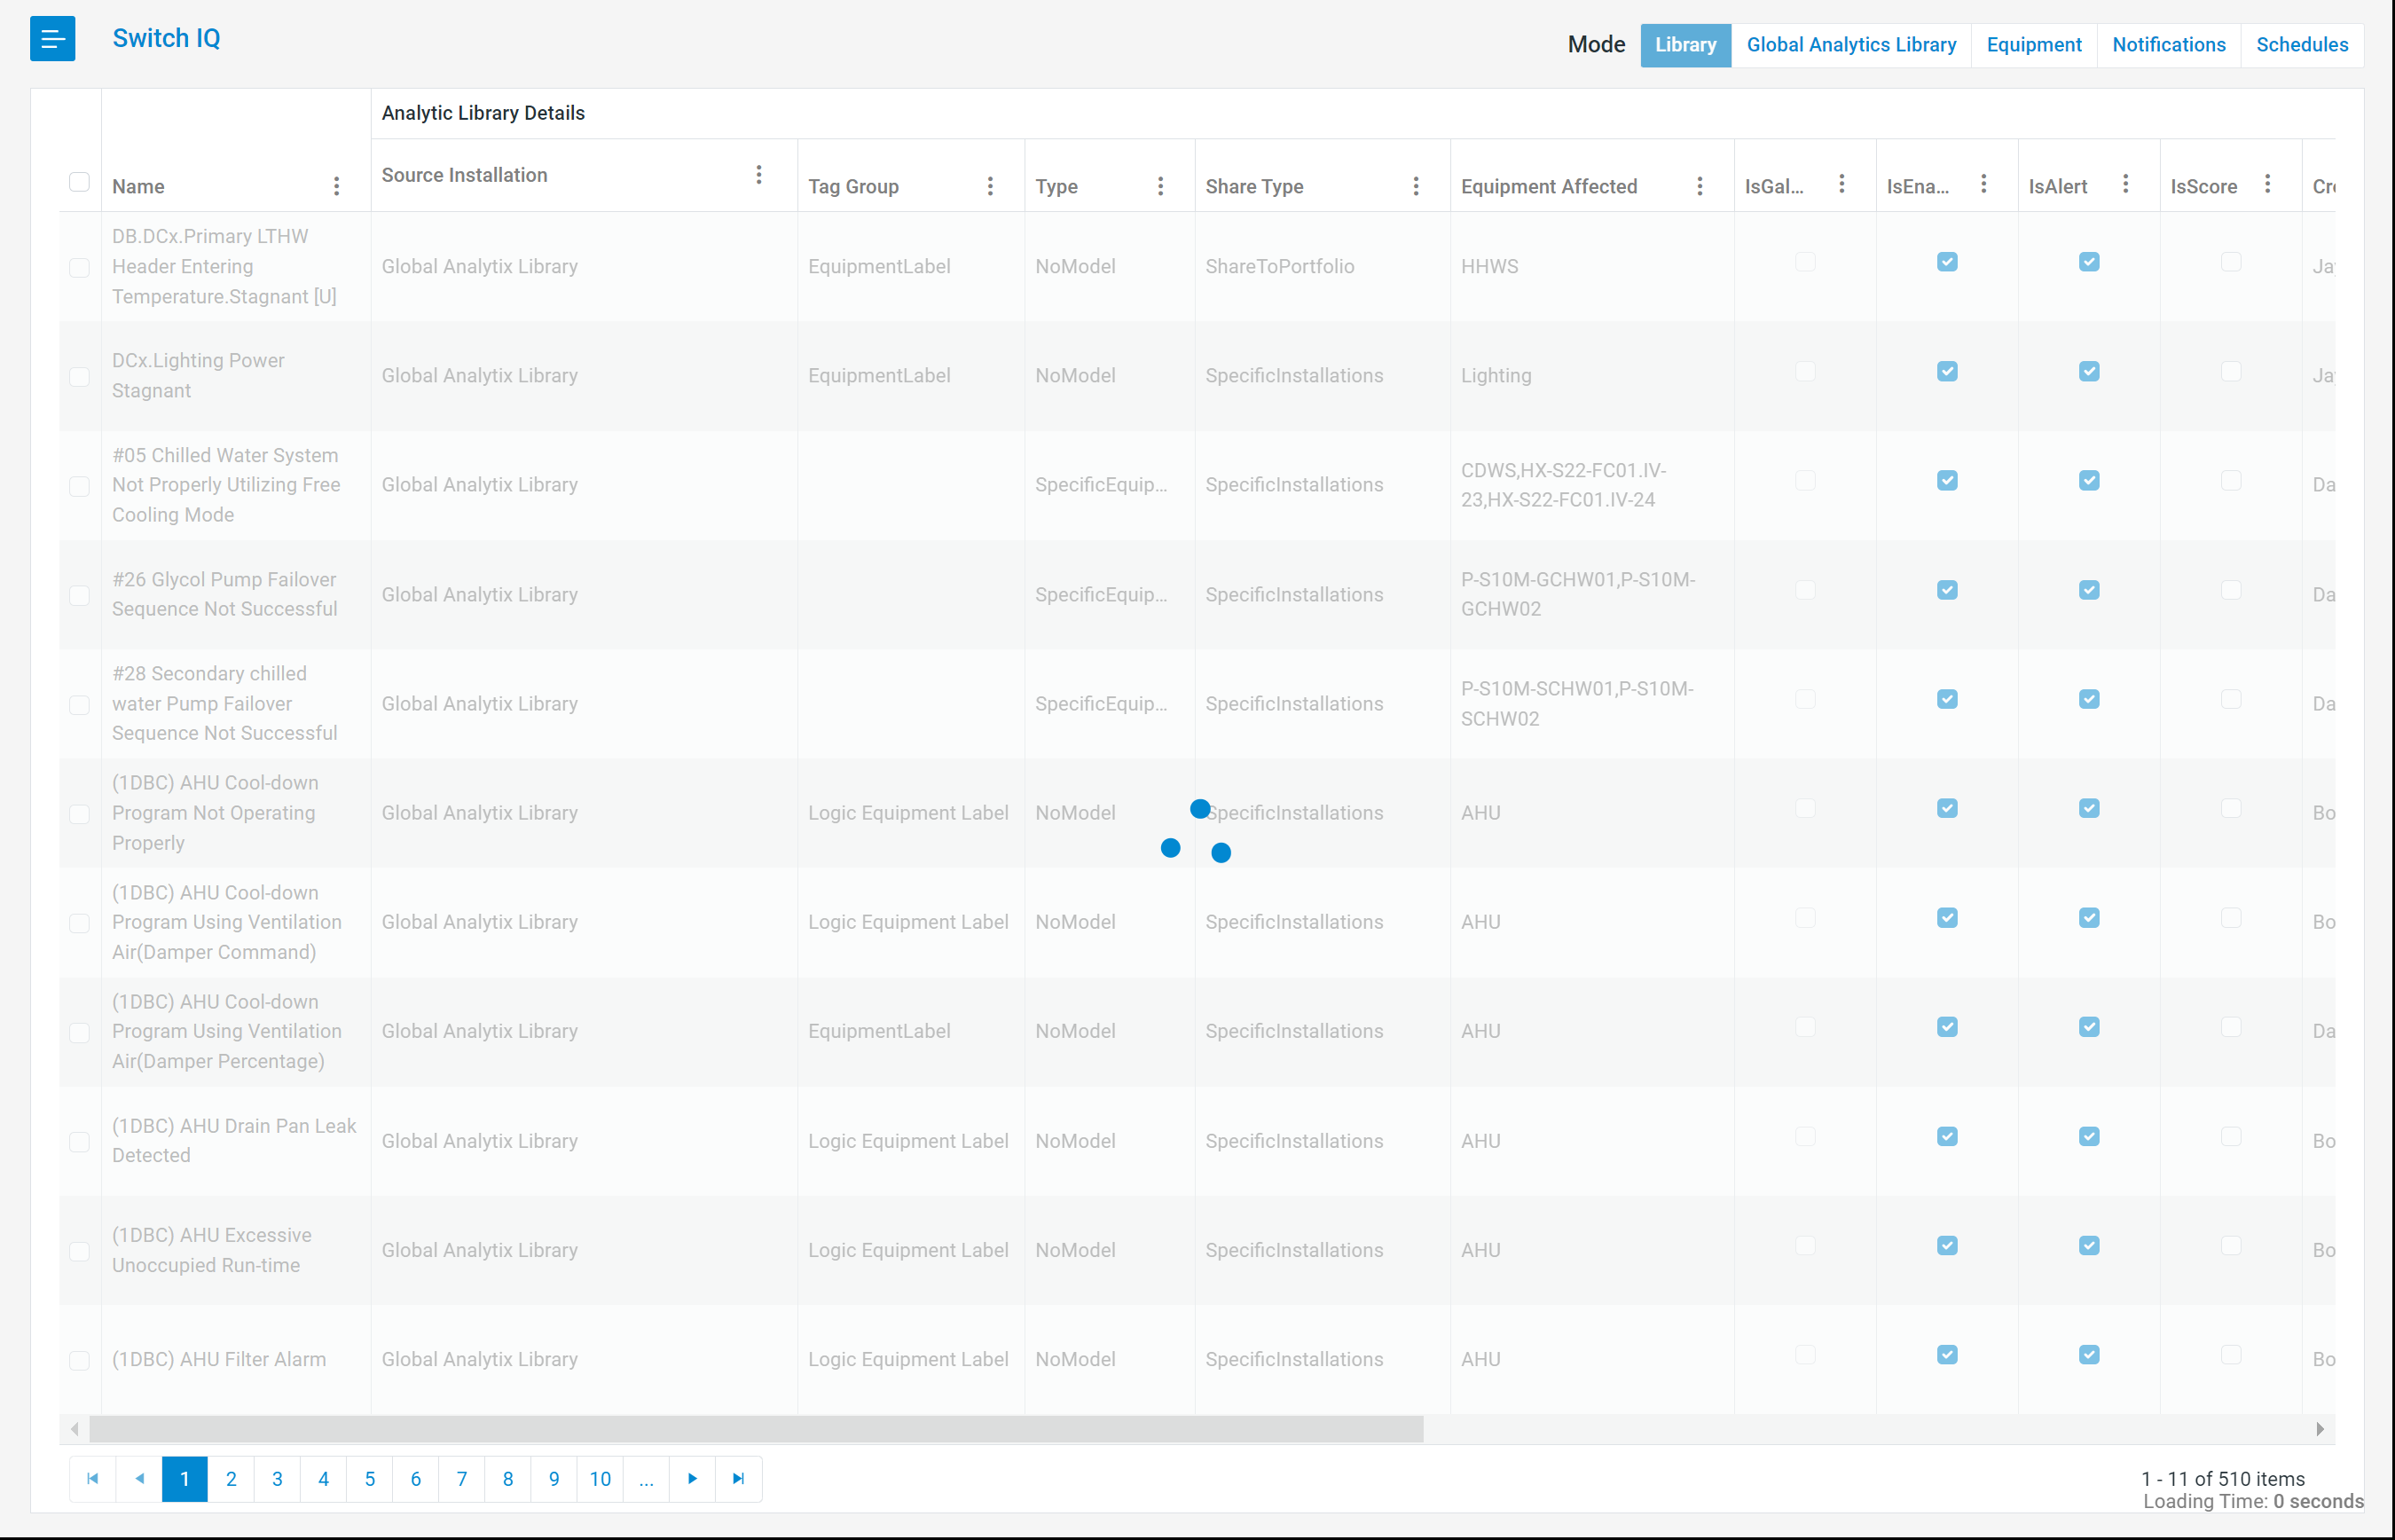
Task: Select the DCx.Lighting Power Stagnant row checkbox
Action: point(79,377)
